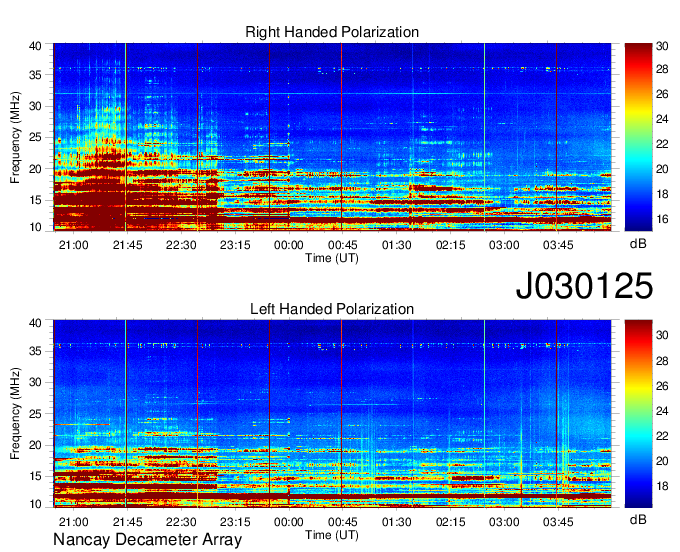Click the dB unit label under Left Handed color bar

click(638, 519)
